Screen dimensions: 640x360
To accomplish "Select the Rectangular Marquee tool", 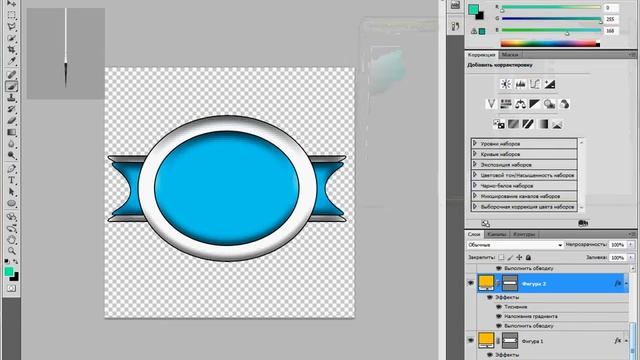I will click(11, 16).
